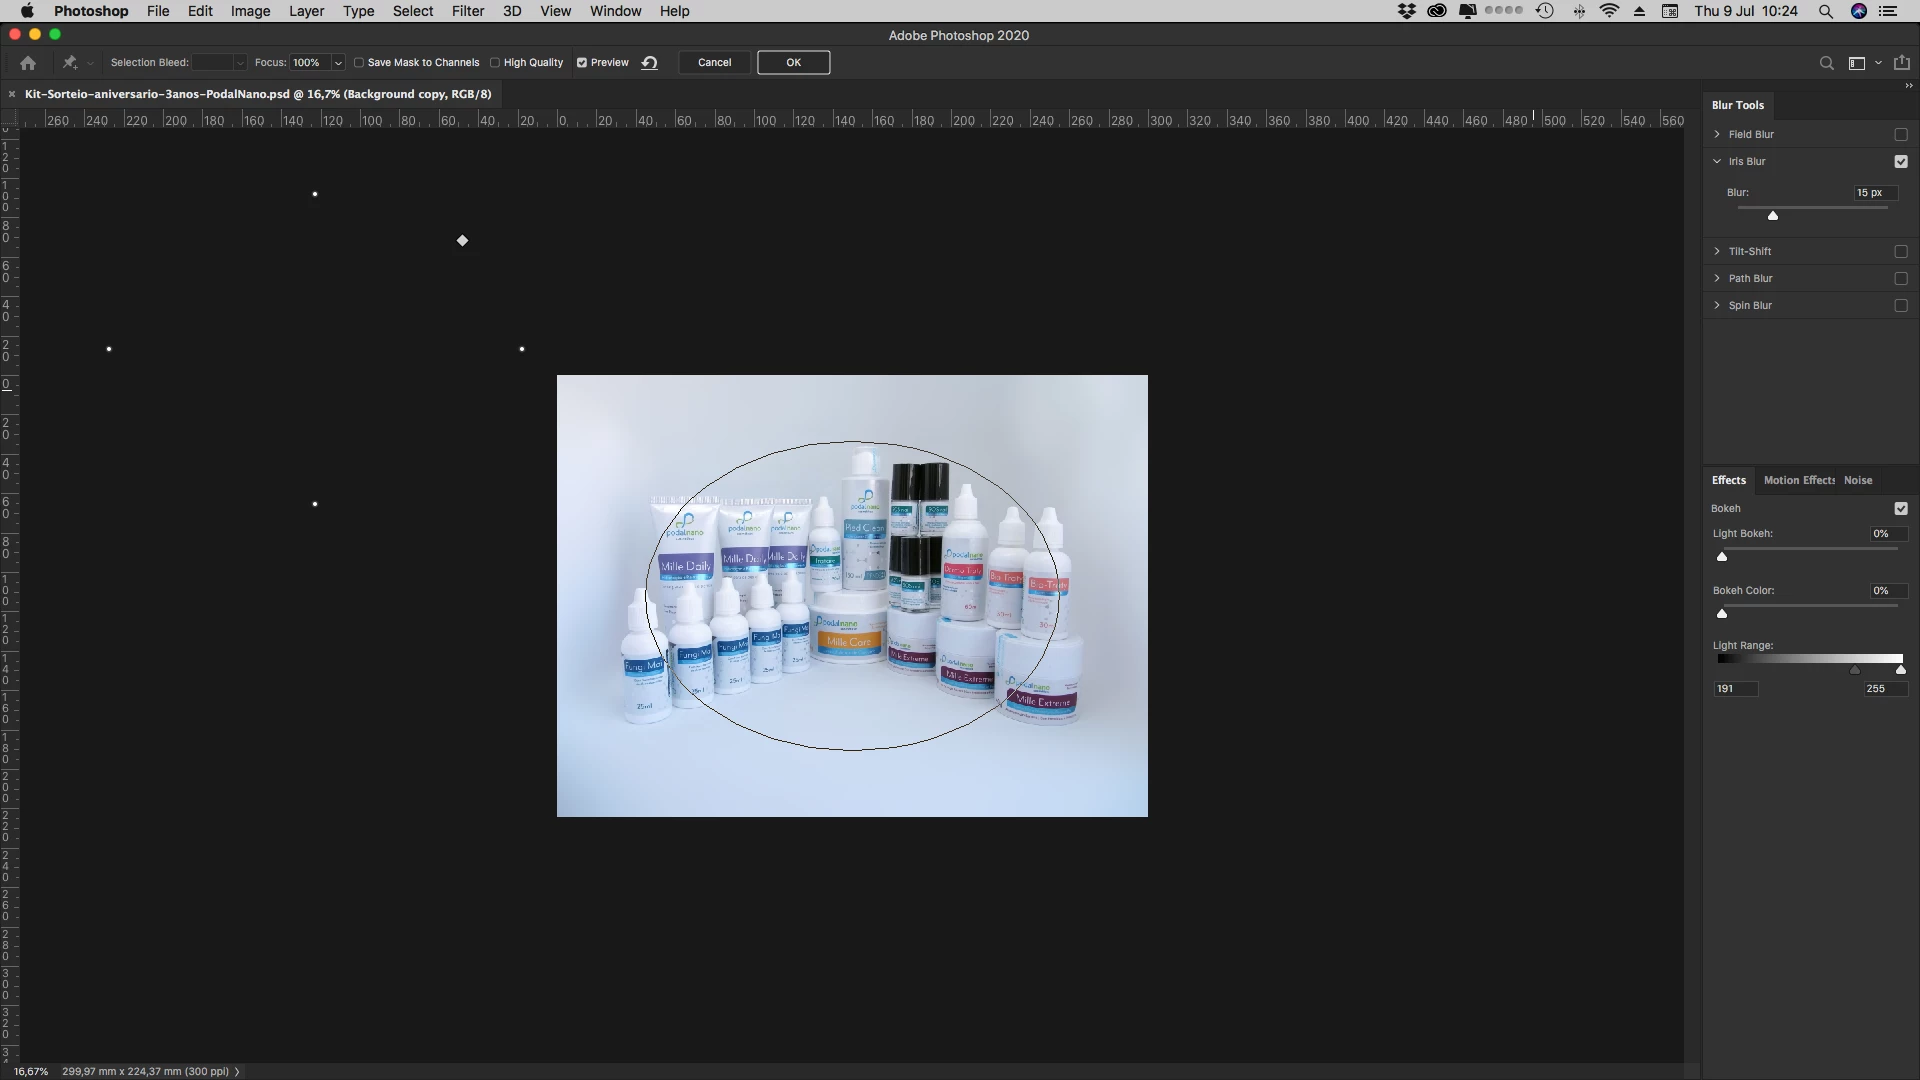Image resolution: width=1920 pixels, height=1080 pixels.
Task: Click the OK button
Action: (793, 63)
